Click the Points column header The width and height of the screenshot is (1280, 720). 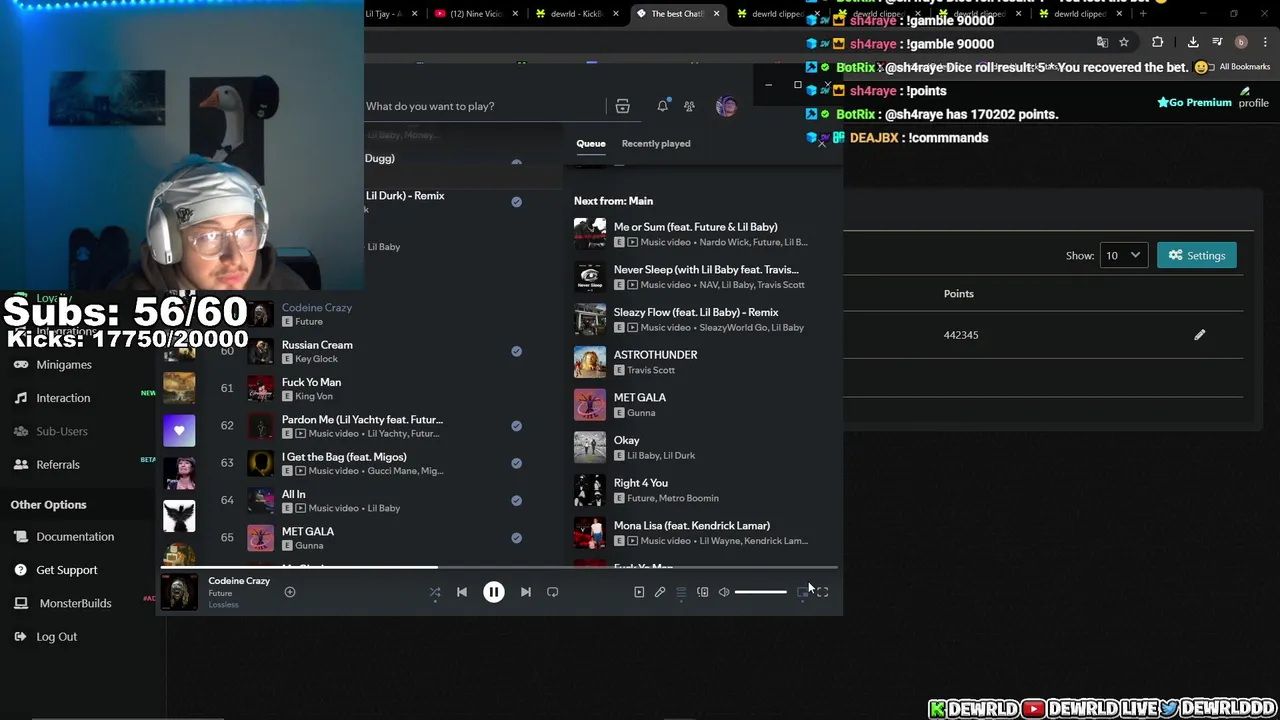tap(959, 294)
